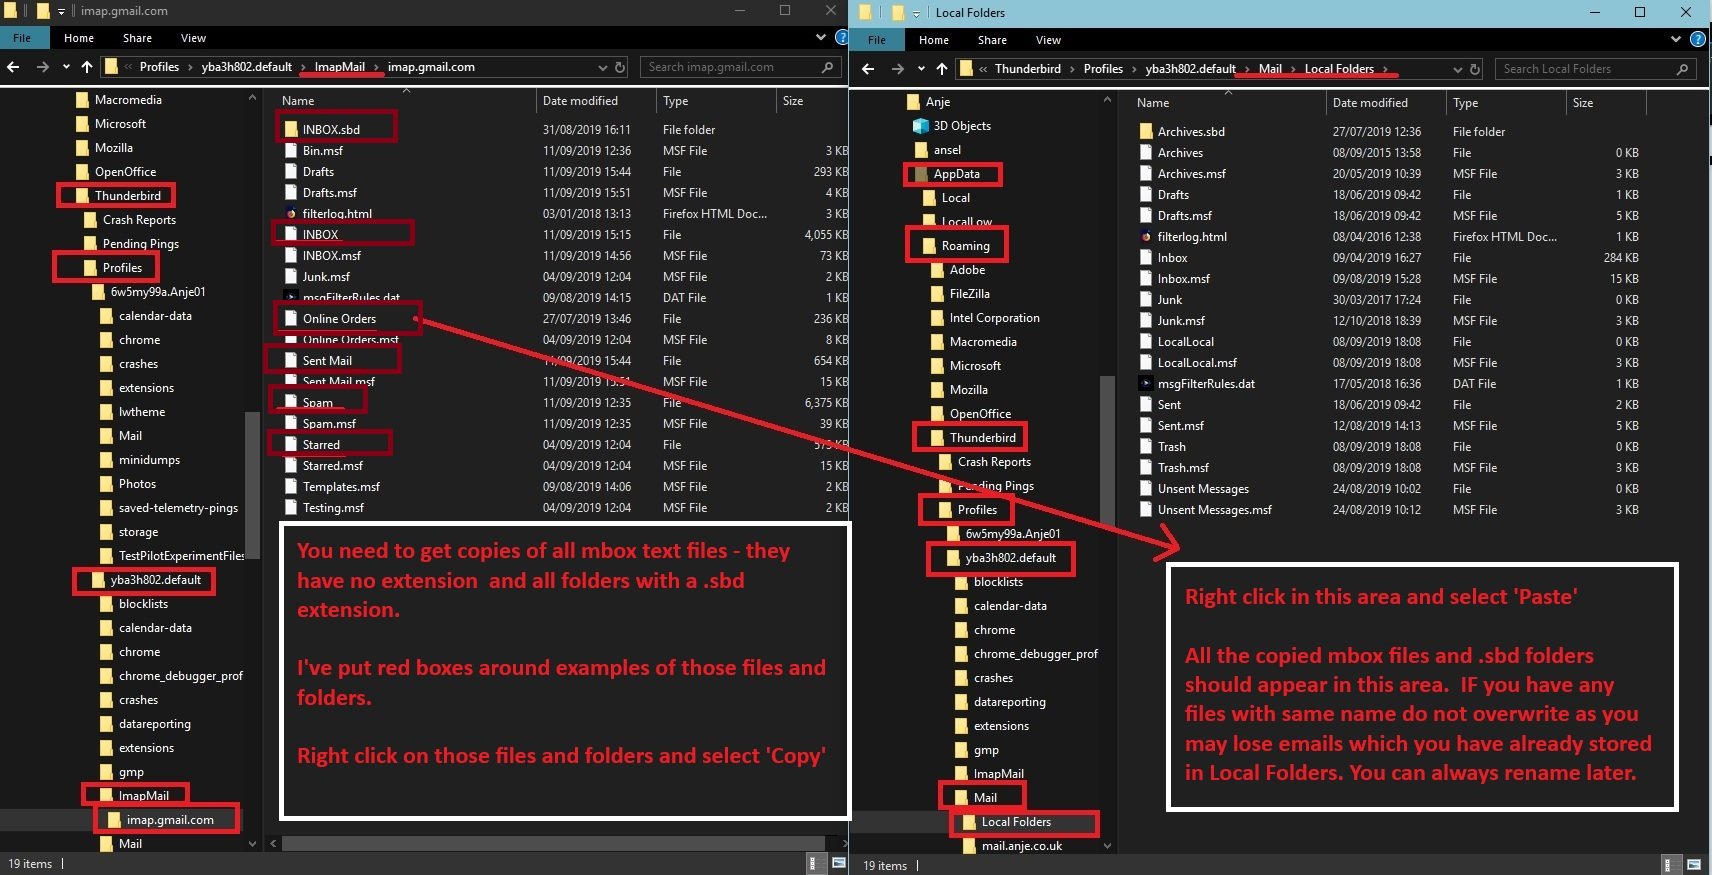The width and height of the screenshot is (1712, 875).
Task: Open Quick Access Toolbar dropdown in imap.gmail.com title bar
Action: [61, 11]
